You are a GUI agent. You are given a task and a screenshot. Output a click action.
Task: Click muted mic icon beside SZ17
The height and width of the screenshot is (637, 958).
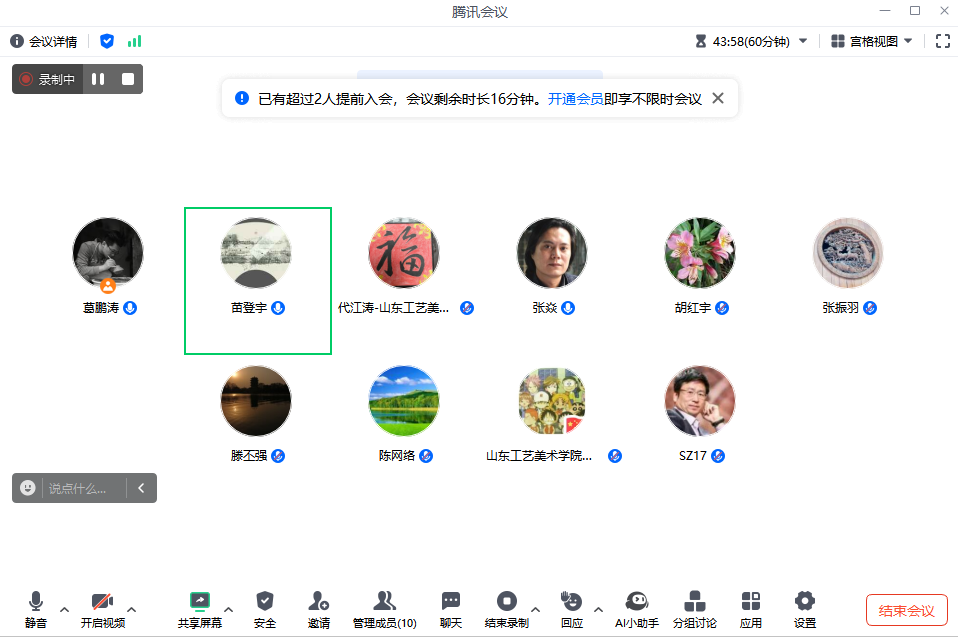pyautogui.click(x=718, y=456)
